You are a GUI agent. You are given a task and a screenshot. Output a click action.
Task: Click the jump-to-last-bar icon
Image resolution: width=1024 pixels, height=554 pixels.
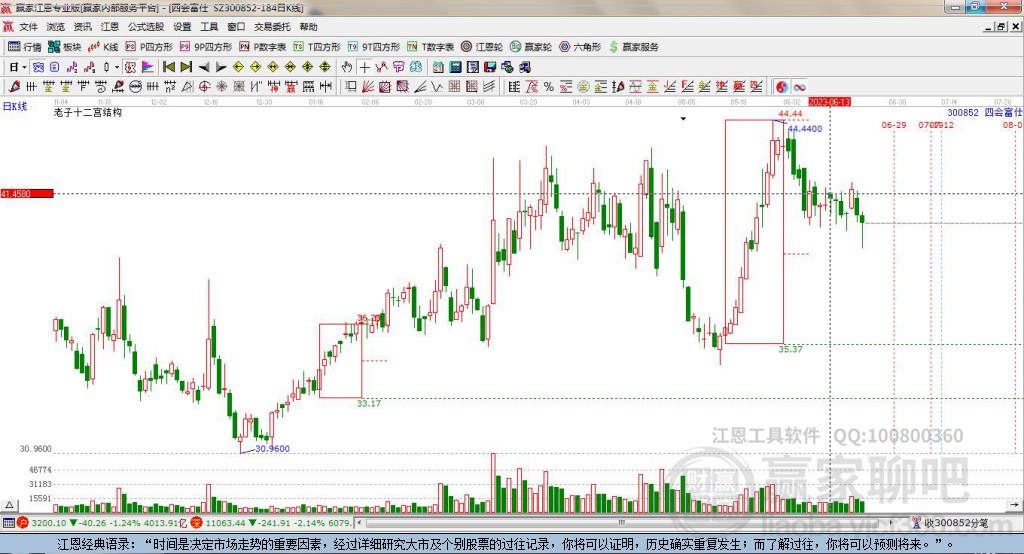point(186,67)
